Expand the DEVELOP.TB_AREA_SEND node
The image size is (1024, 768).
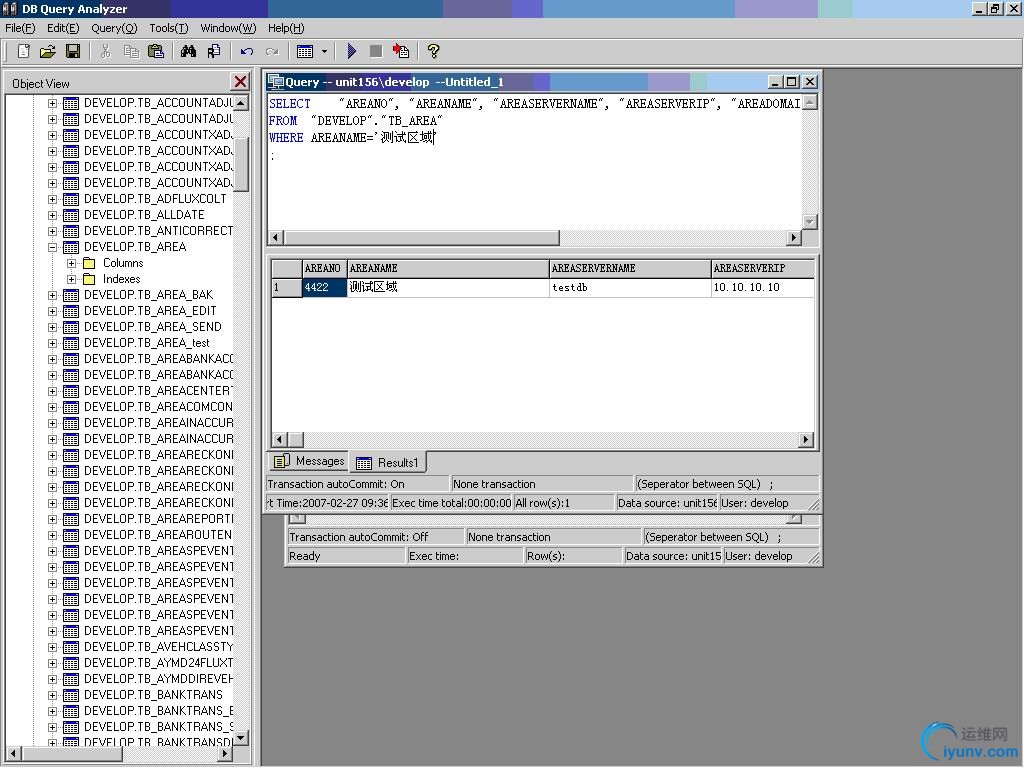coord(52,327)
